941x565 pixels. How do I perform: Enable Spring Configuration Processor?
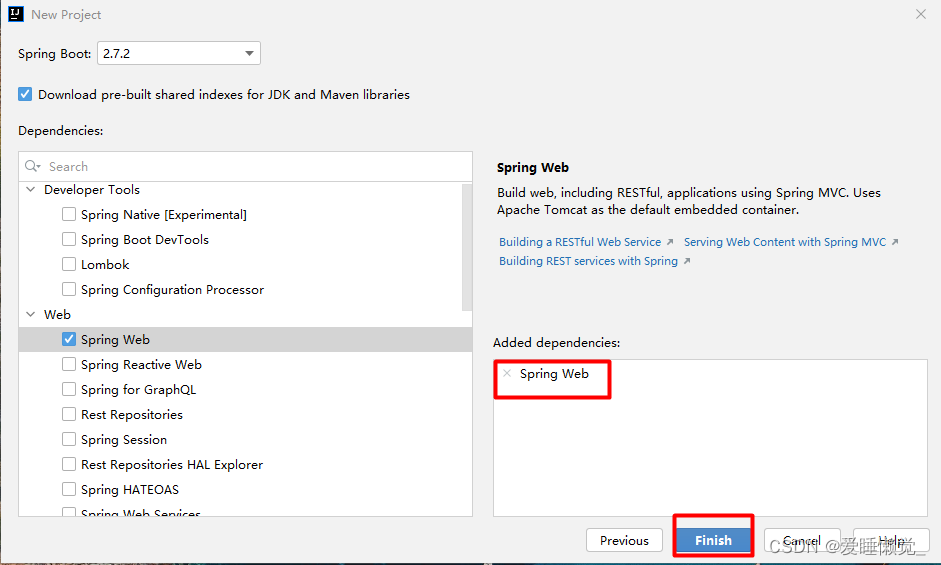[69, 289]
